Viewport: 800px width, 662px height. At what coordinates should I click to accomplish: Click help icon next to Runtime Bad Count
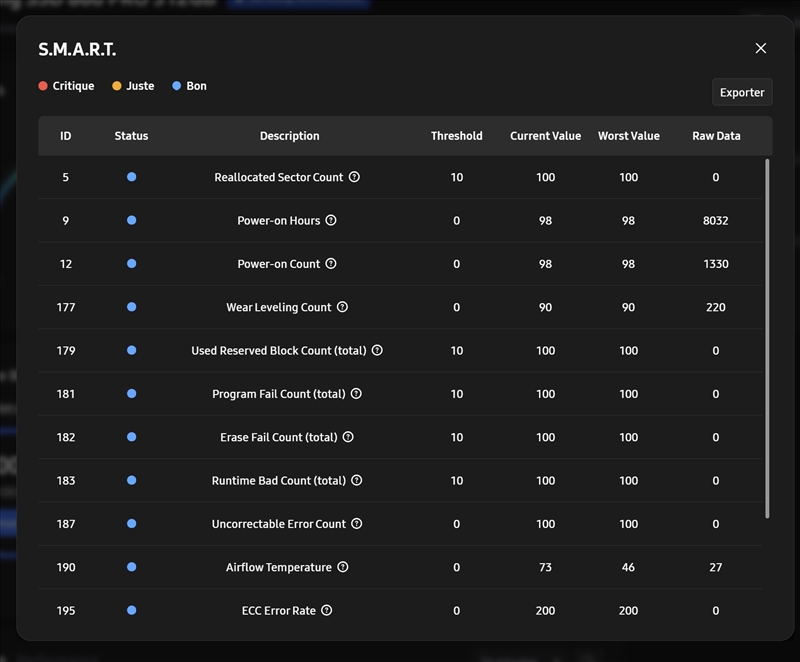pos(356,480)
